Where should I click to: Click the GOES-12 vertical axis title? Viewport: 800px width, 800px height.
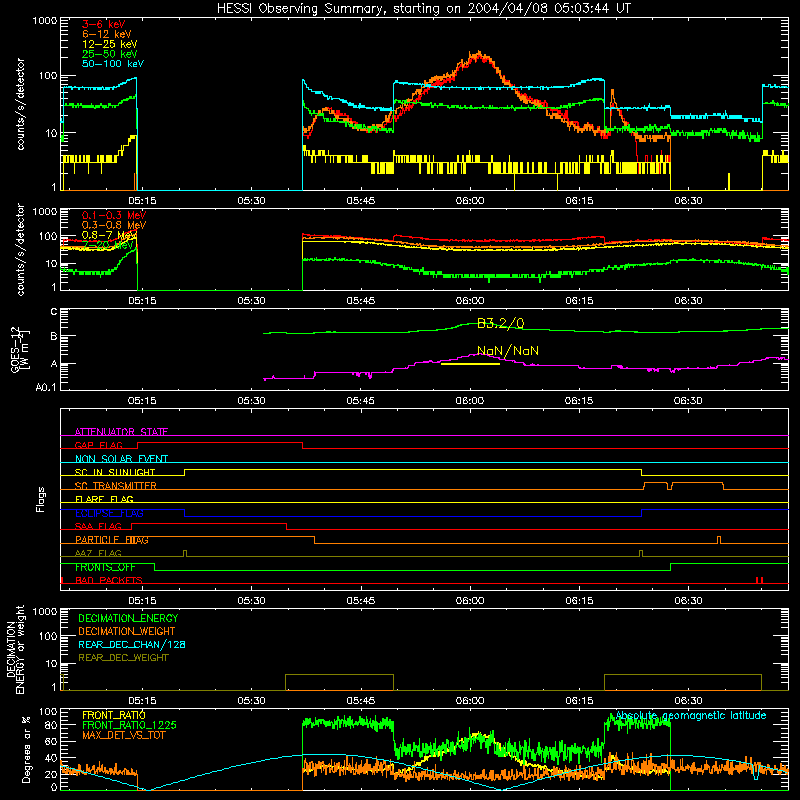(20, 349)
